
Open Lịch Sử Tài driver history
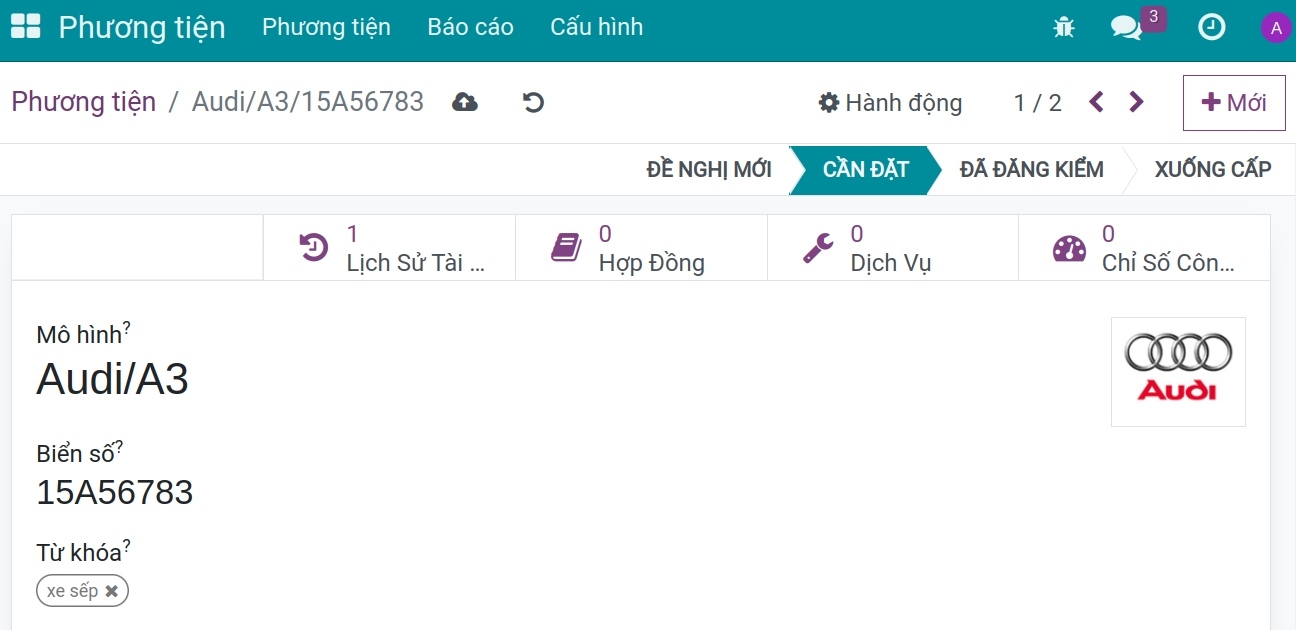389,248
